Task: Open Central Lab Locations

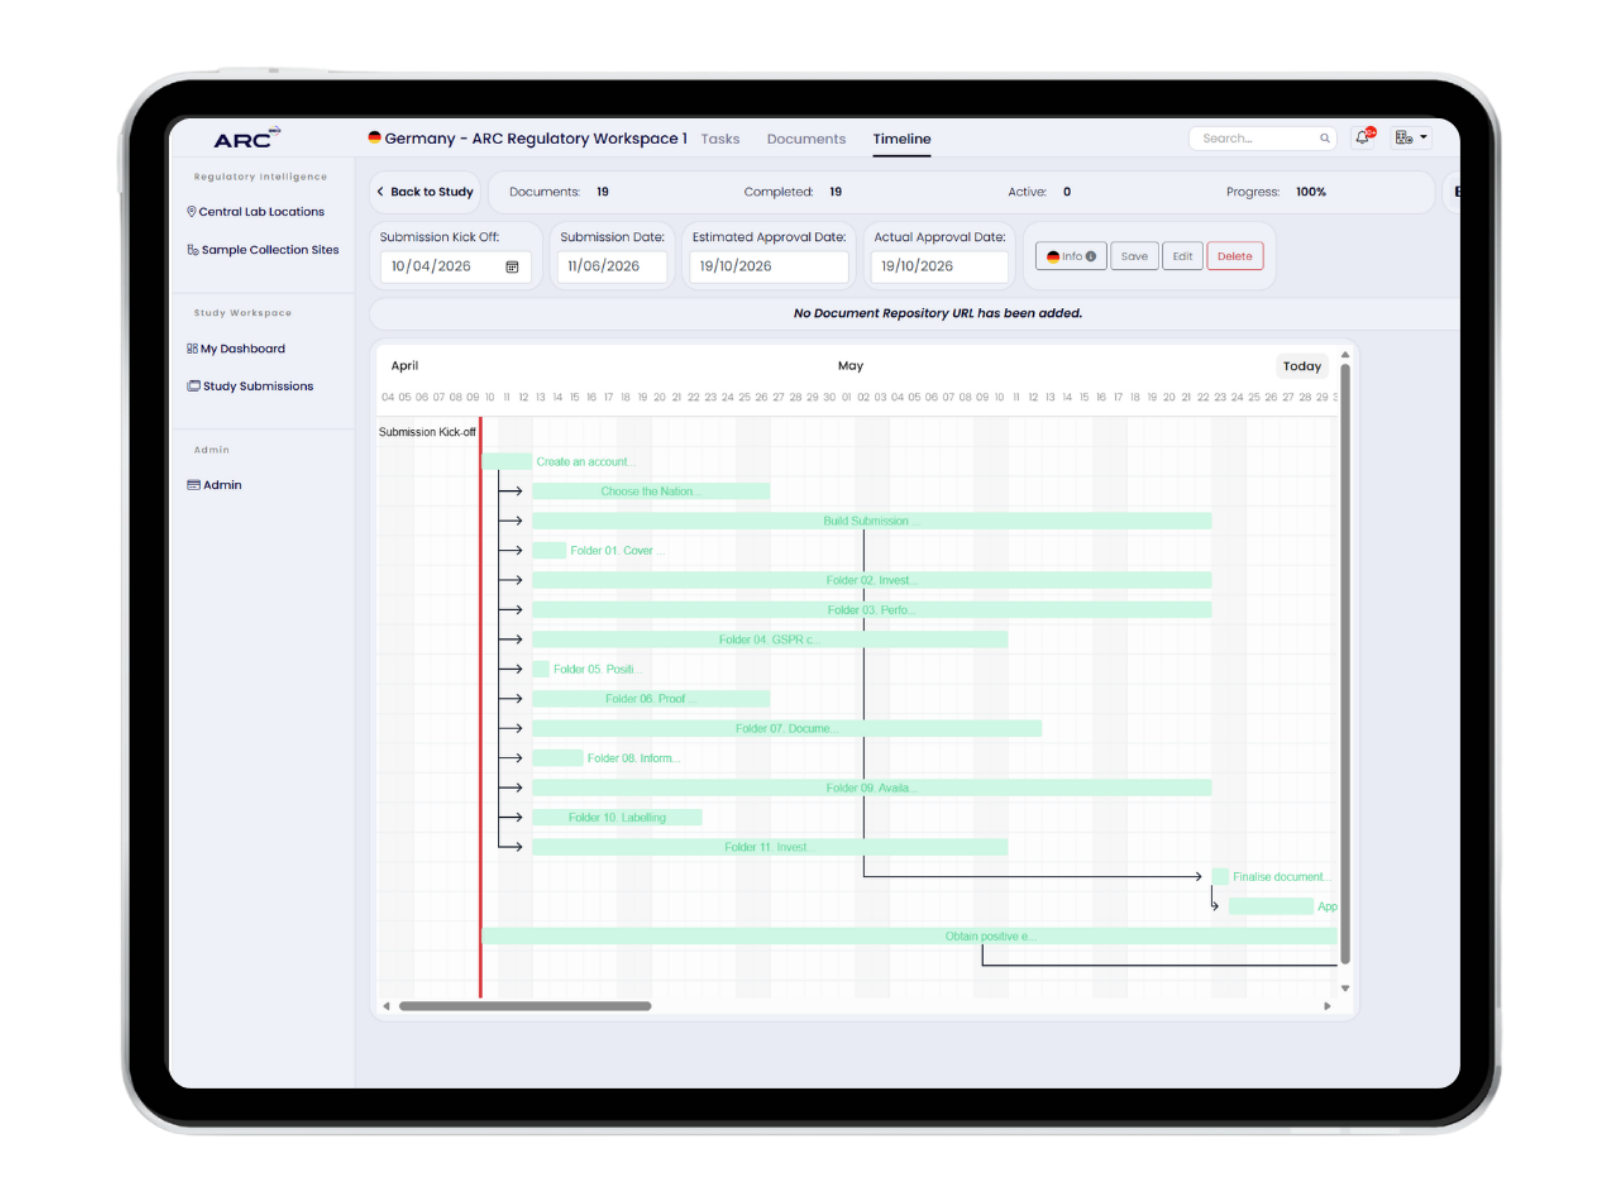Action: (256, 212)
